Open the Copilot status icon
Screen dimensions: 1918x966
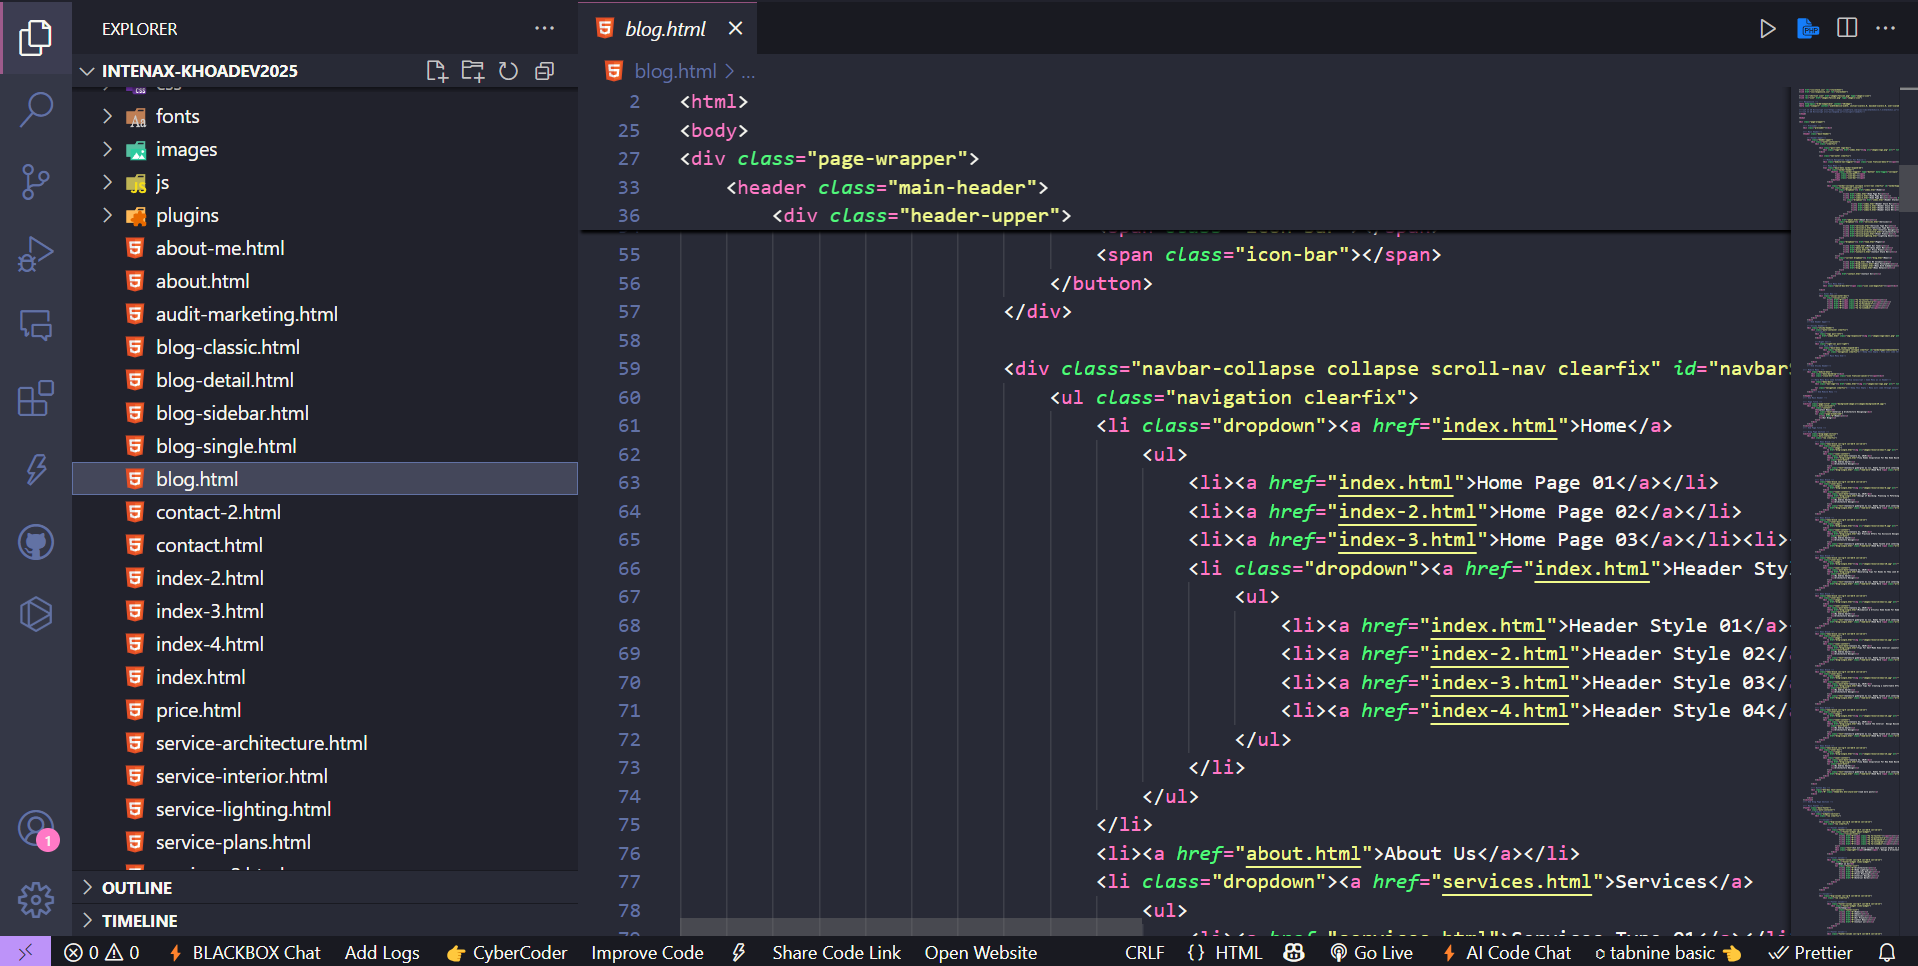pyautogui.click(x=1294, y=953)
